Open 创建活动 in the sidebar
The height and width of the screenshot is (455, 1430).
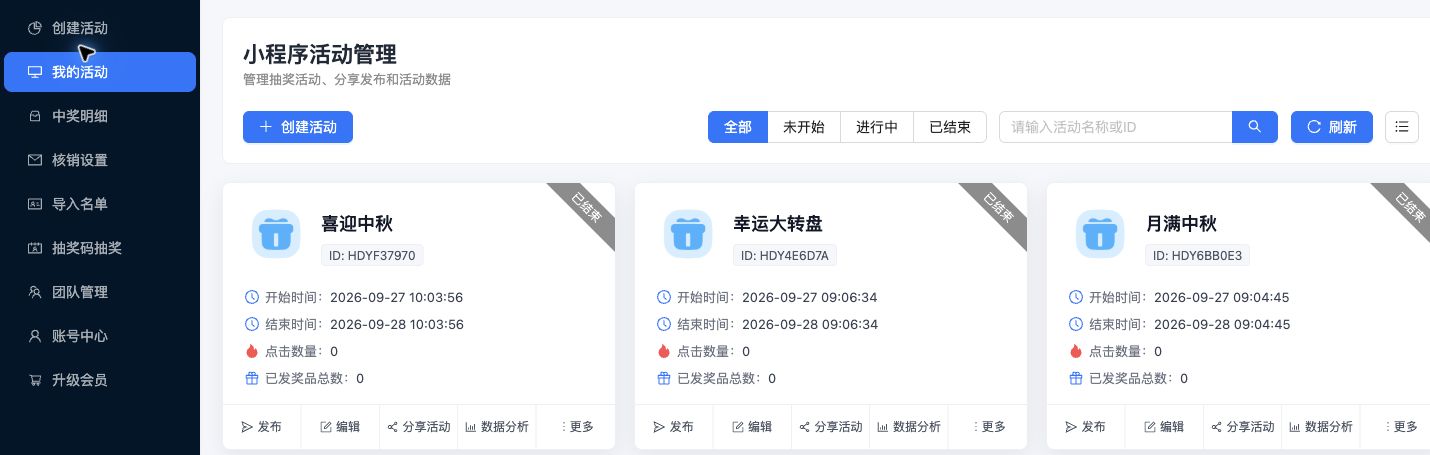(x=100, y=28)
